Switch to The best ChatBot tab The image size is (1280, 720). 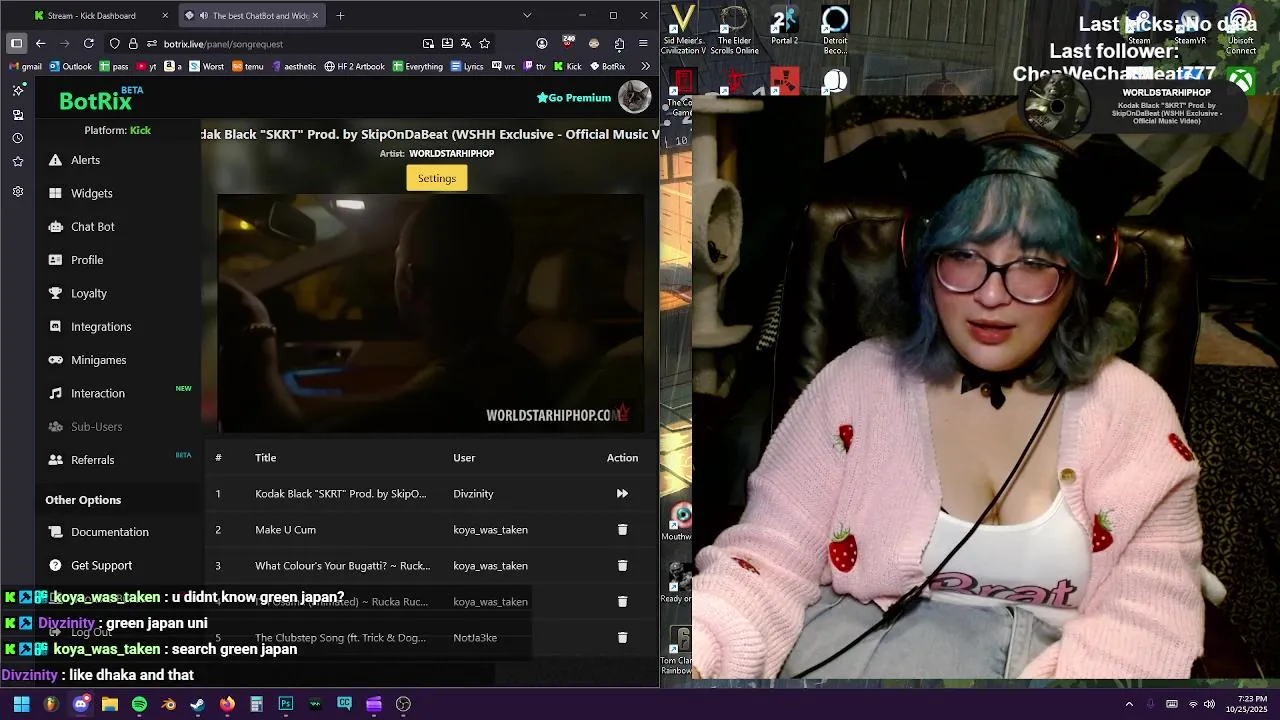click(x=251, y=15)
